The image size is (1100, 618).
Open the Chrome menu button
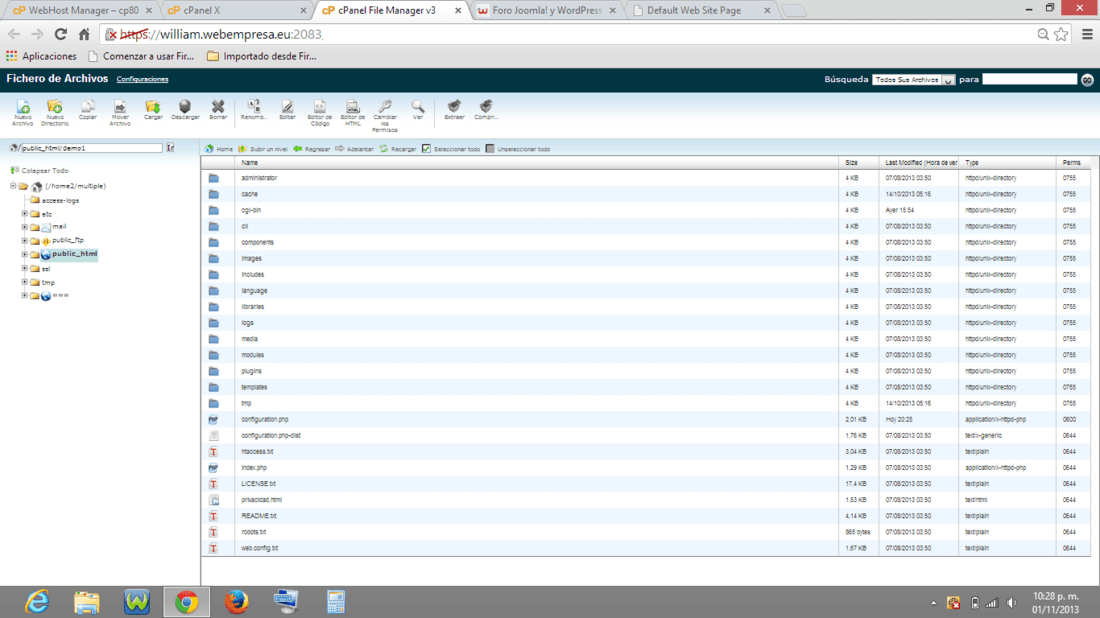[1087, 34]
